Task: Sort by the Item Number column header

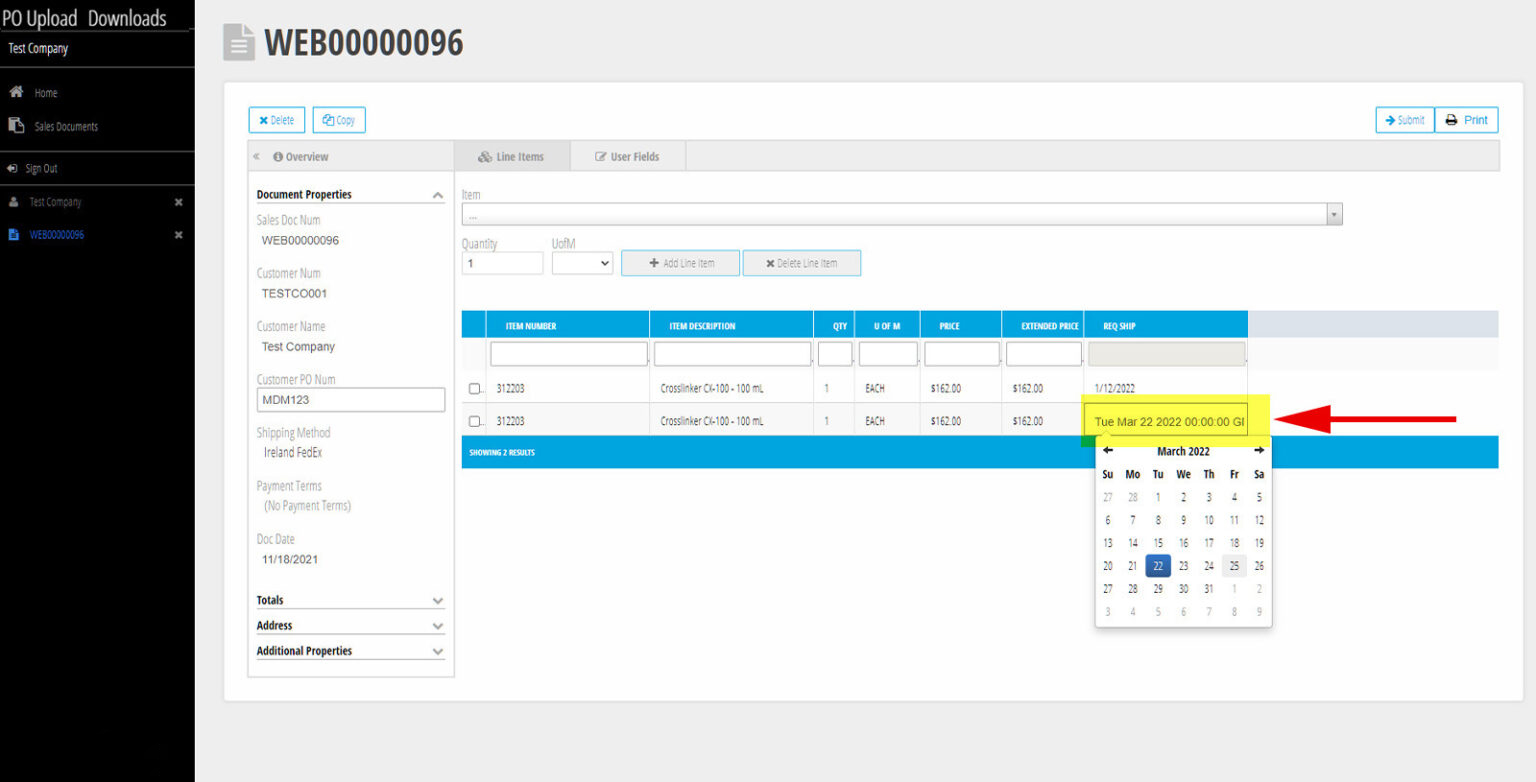Action: point(567,326)
